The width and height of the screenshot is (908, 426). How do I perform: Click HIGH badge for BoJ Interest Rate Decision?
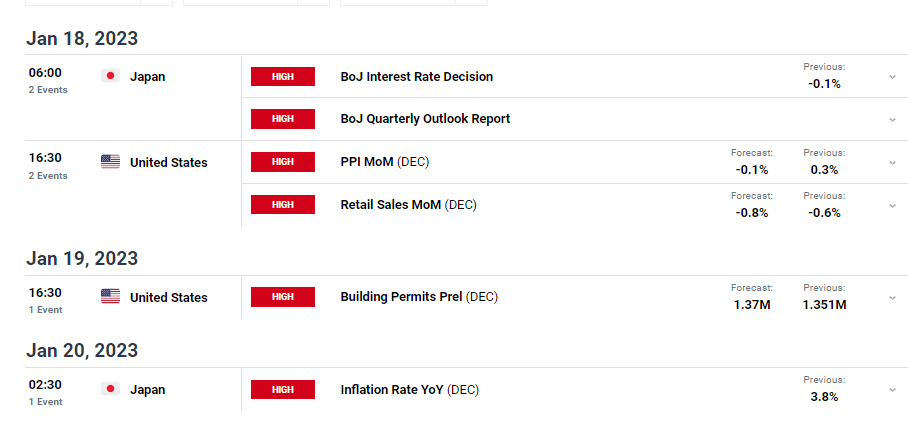pos(283,76)
